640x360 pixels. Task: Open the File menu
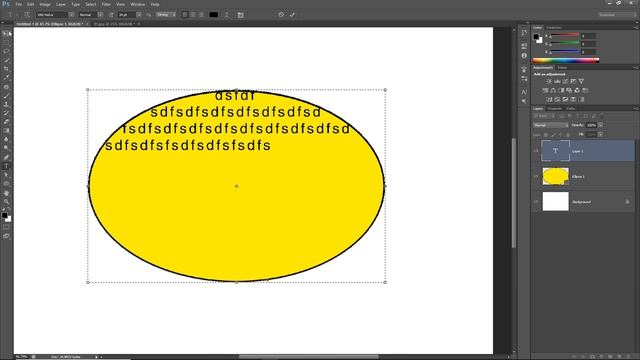pos(19,4)
